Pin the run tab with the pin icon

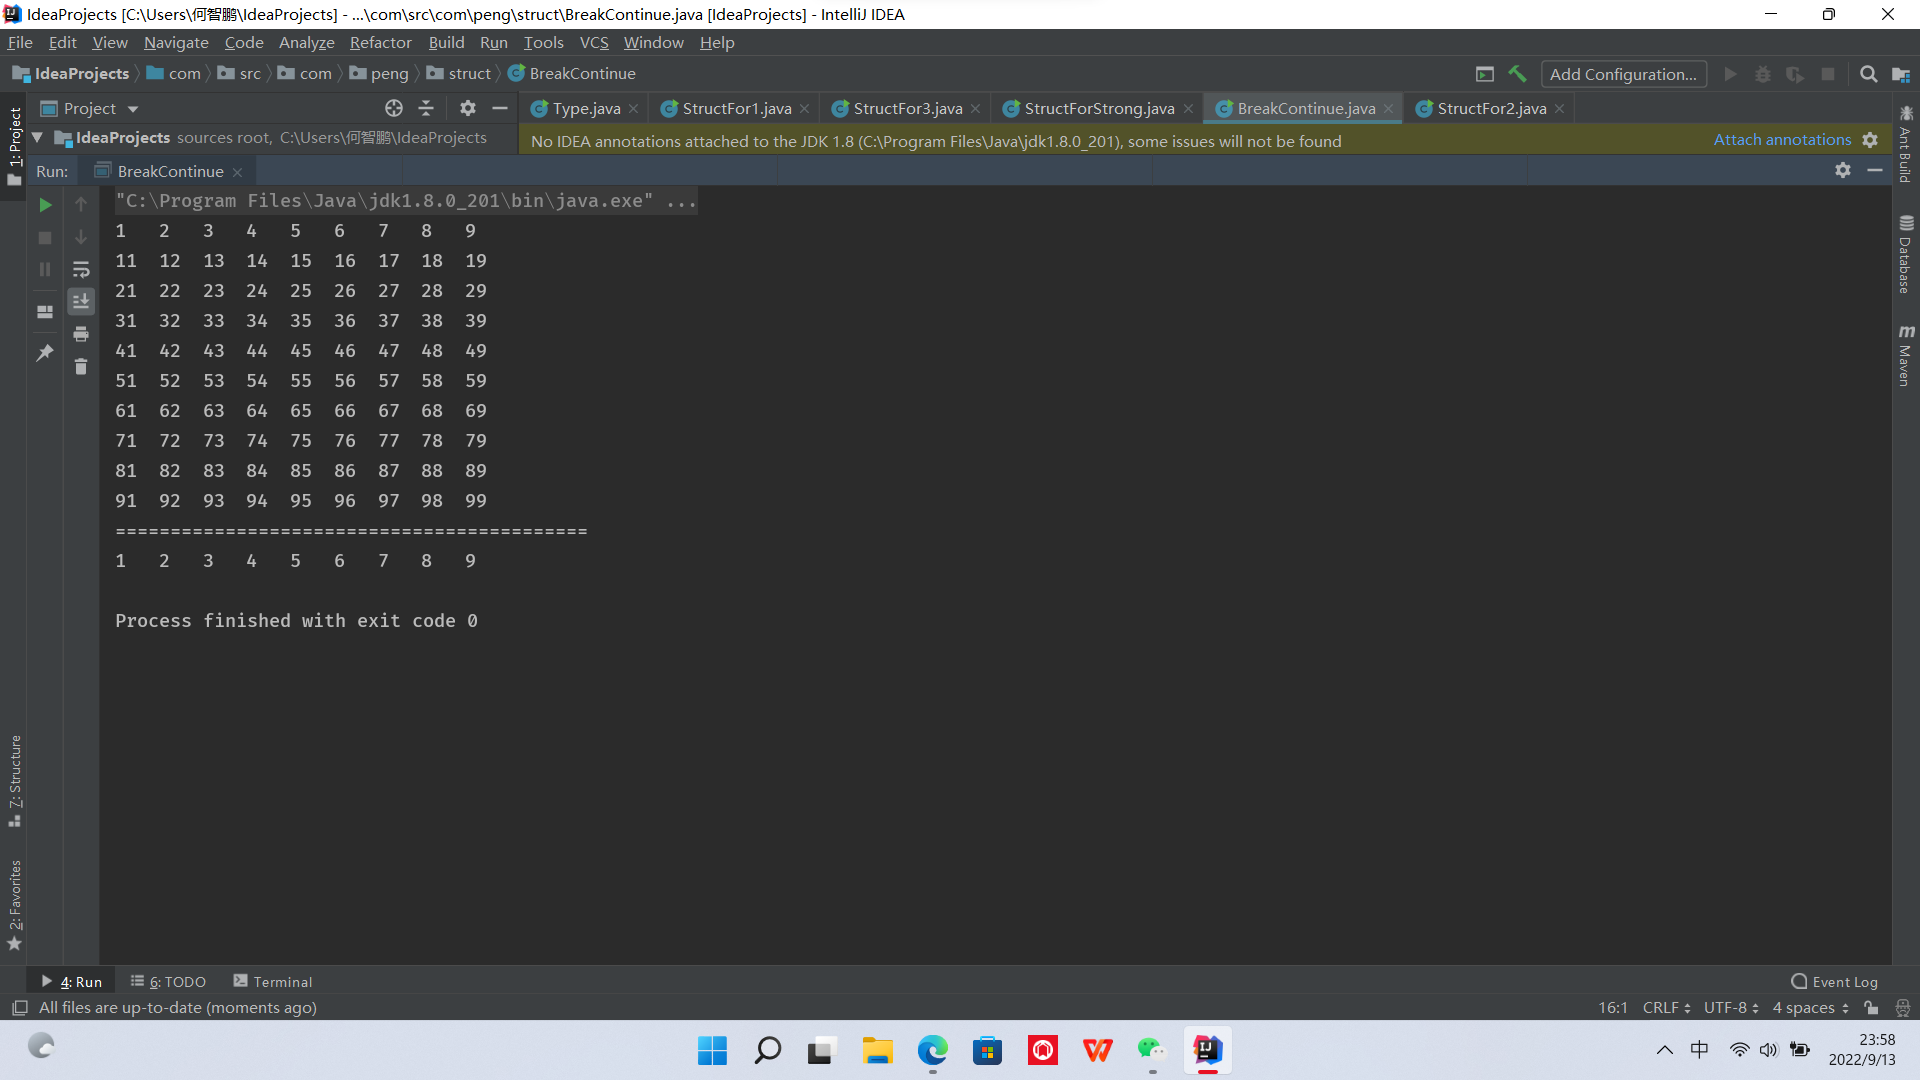pos(45,352)
